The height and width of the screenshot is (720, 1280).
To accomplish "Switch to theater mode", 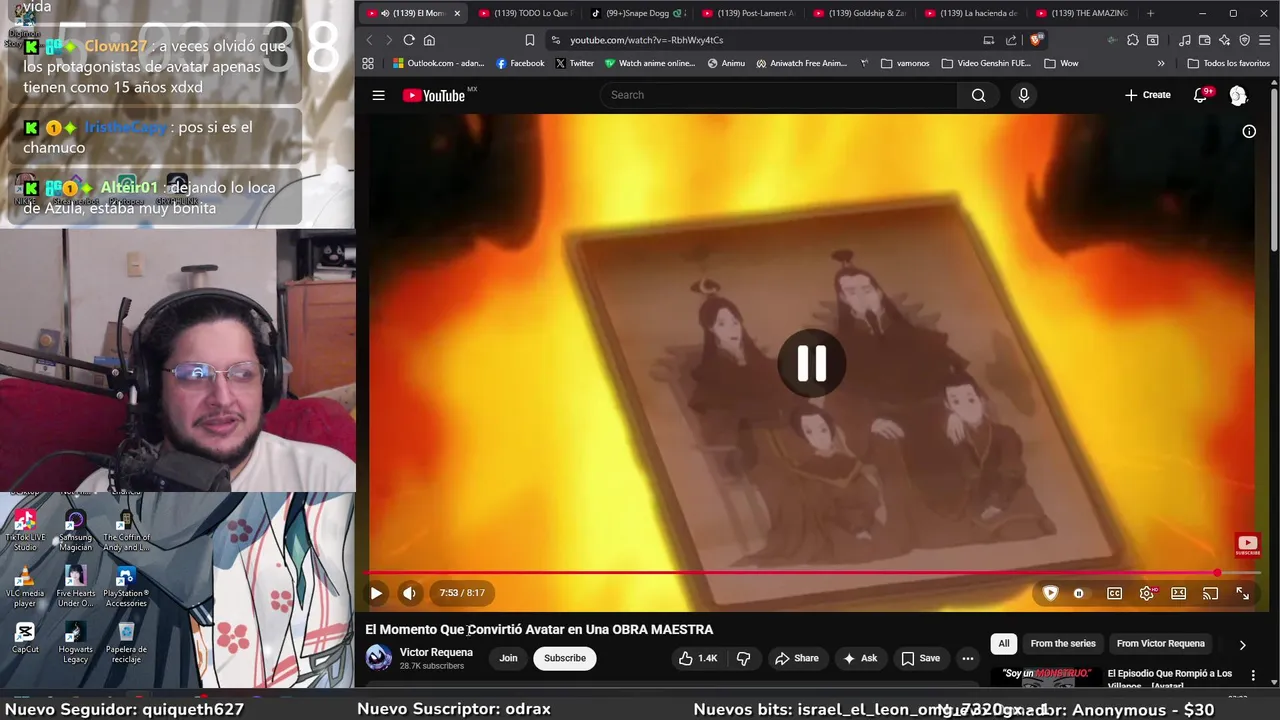I will click(x=1178, y=593).
